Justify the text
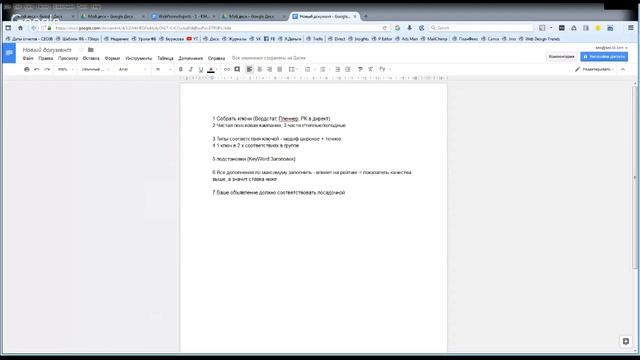Viewport: 640px width, 360px height. coord(280,69)
